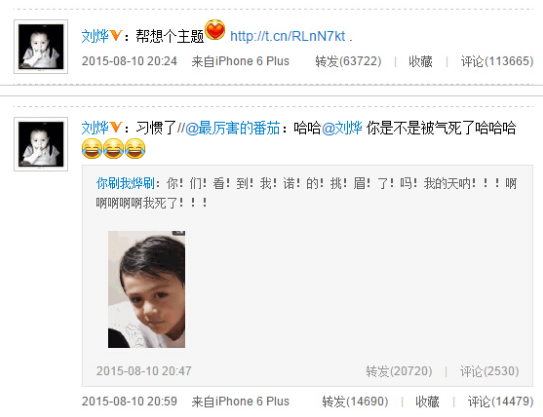Open 评论(2530) in the quoted post
The width and height of the screenshot is (543, 417).
489,371
